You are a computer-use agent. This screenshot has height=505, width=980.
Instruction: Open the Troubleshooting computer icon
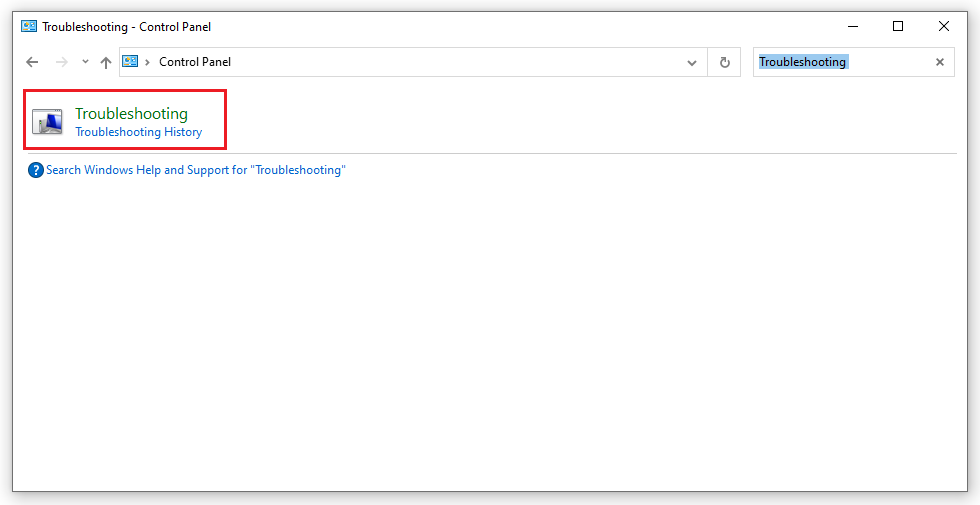(x=47, y=121)
